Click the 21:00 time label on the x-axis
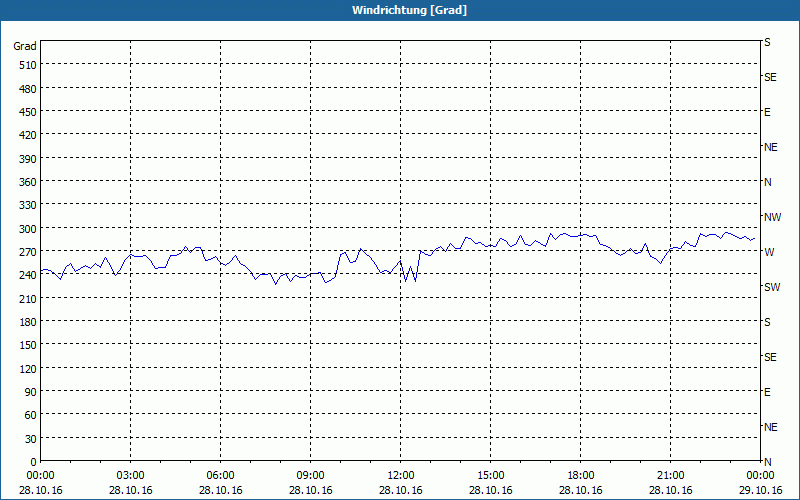 670,476
